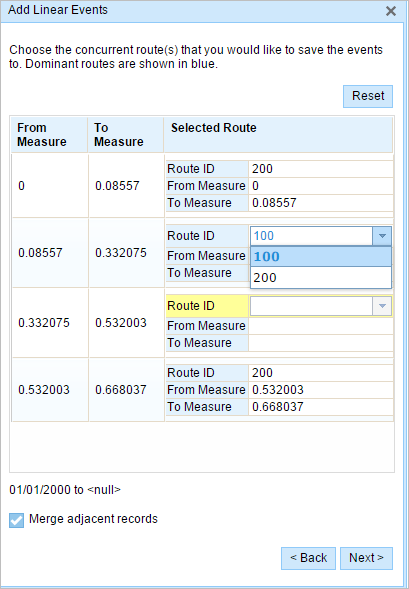Open the empty highlighted Route ID dropdown
Image resolution: width=409 pixels, height=589 pixels.
[382, 306]
